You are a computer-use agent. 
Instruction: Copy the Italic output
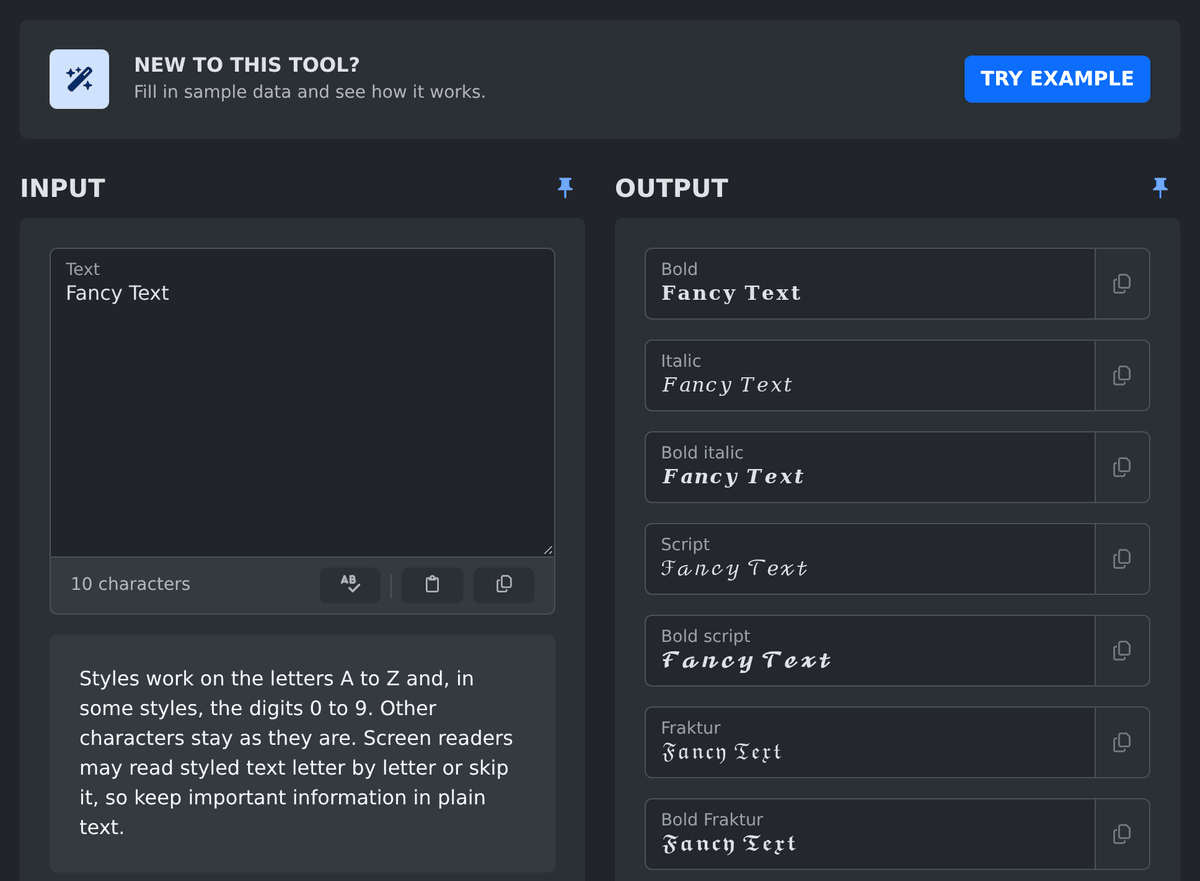1122,375
